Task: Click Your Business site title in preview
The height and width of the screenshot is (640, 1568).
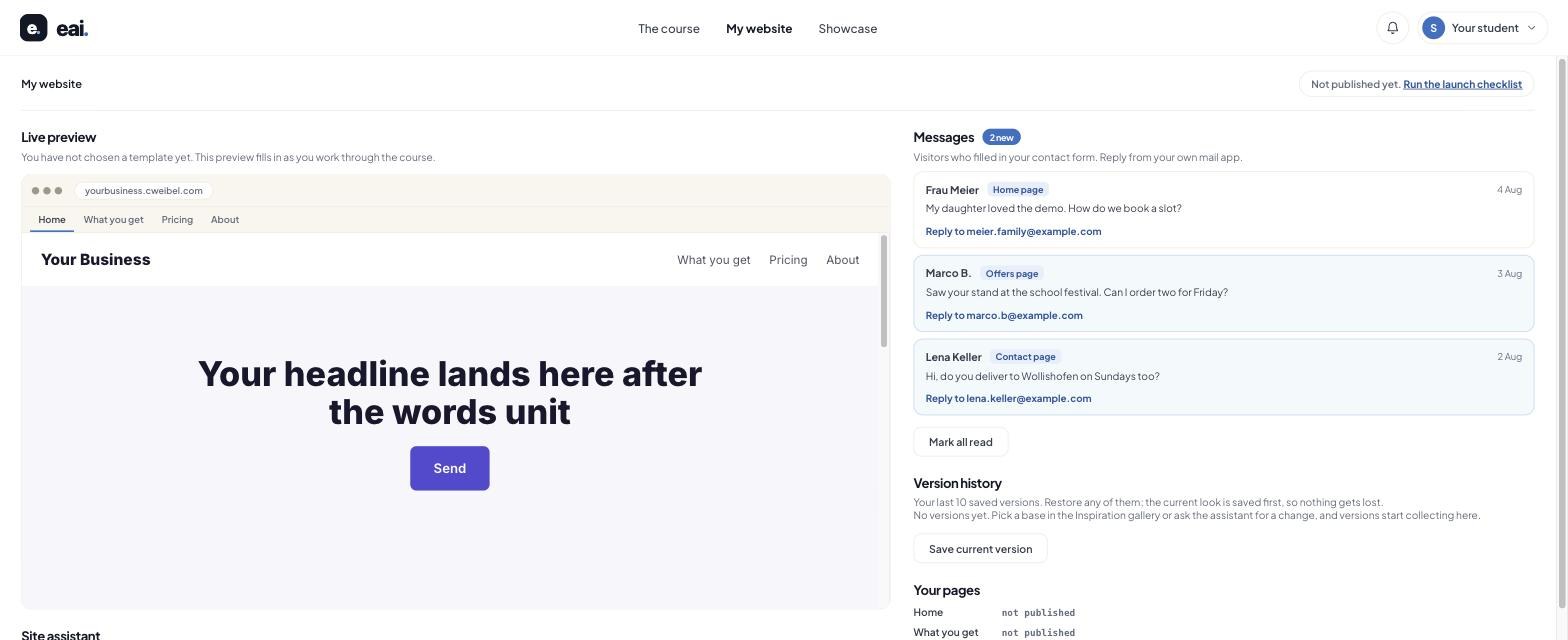Action: pos(96,260)
